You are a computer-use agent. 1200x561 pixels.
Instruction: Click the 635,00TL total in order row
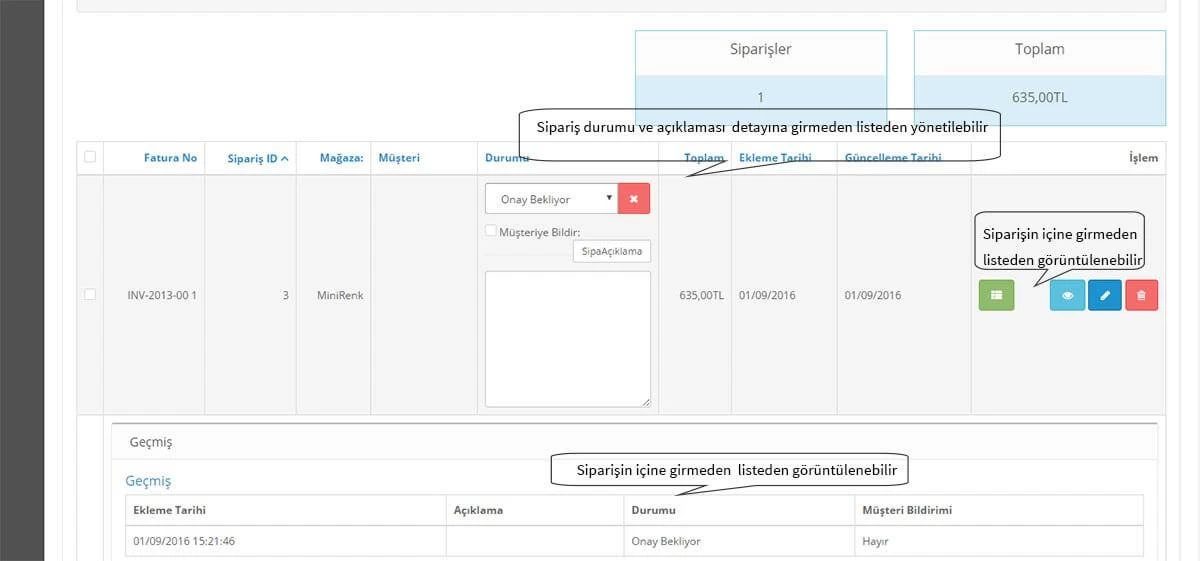tap(701, 296)
